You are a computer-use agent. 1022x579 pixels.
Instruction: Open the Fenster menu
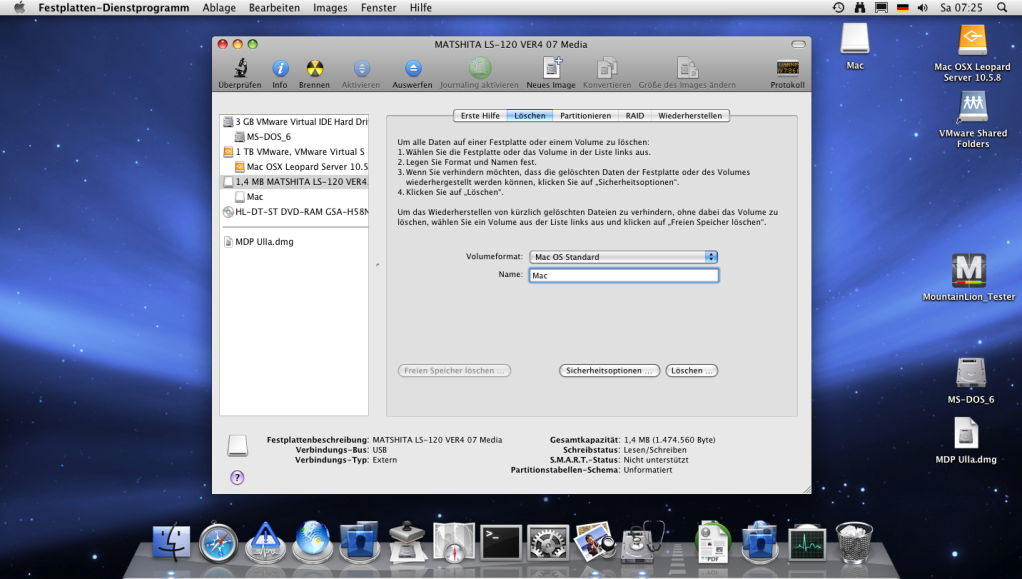click(x=379, y=8)
